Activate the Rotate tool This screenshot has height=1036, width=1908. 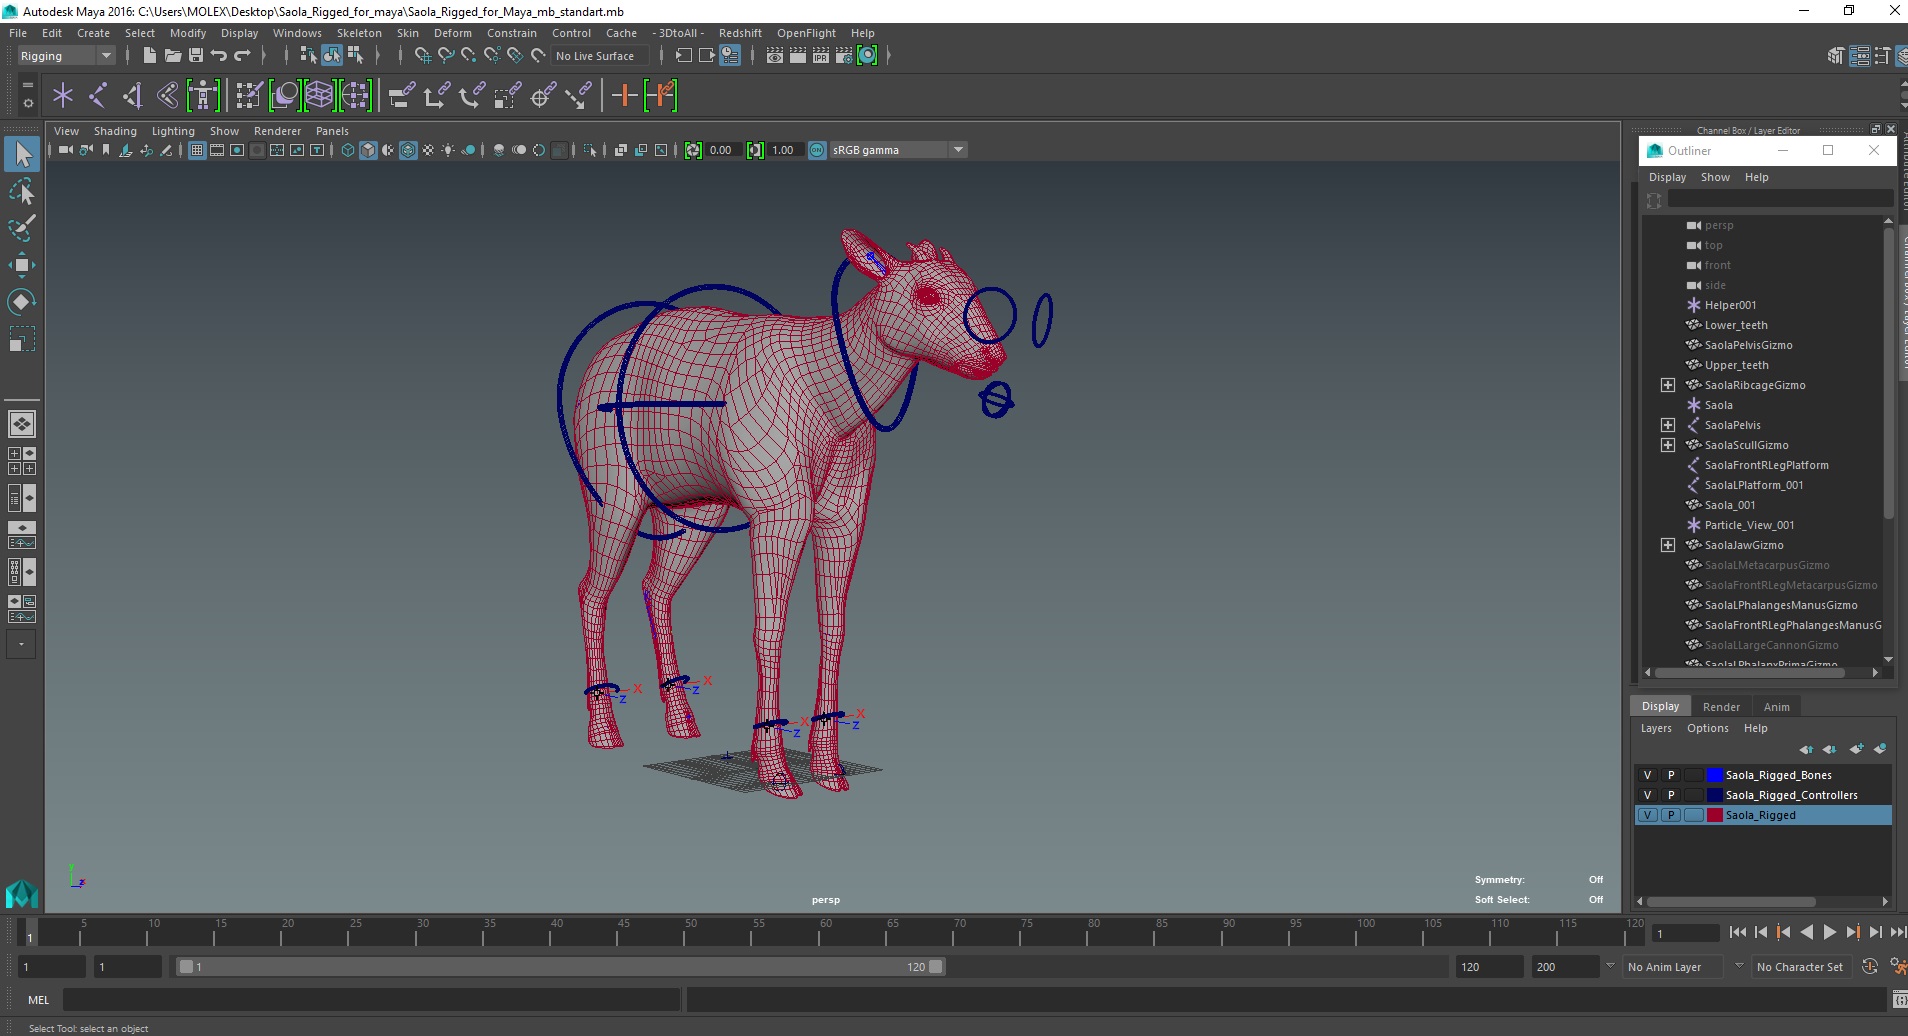pos(21,301)
